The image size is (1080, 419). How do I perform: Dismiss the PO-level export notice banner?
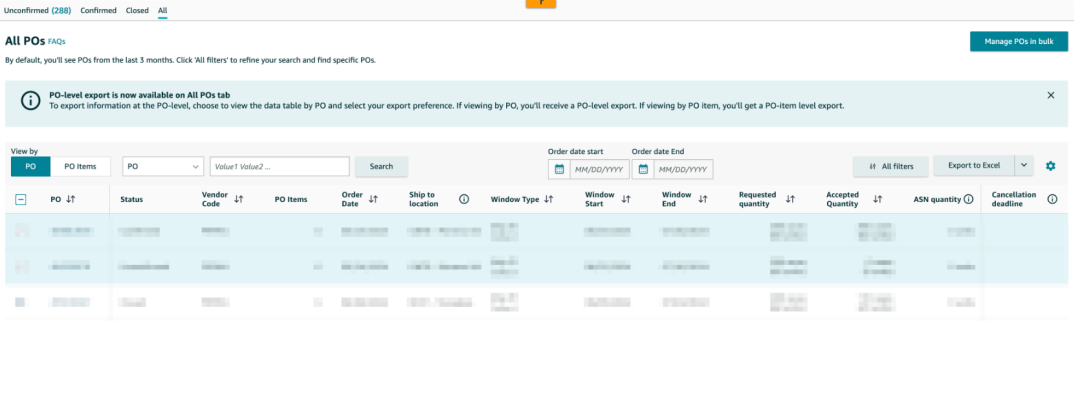(1050, 95)
